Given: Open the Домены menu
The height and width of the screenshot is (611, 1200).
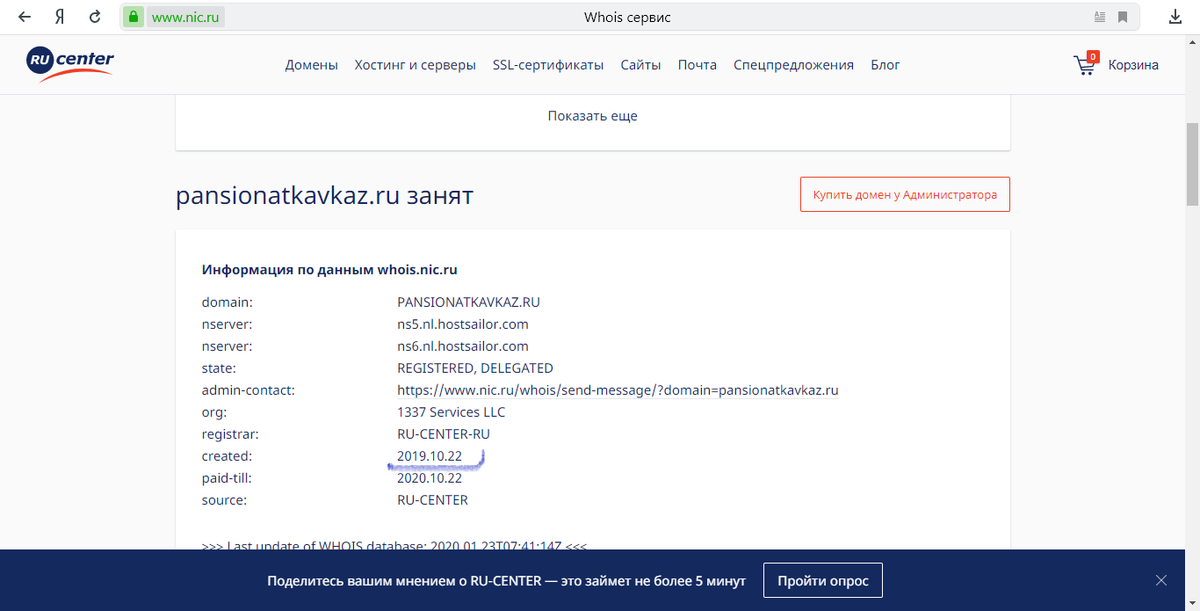Looking at the screenshot, I should (311, 64).
